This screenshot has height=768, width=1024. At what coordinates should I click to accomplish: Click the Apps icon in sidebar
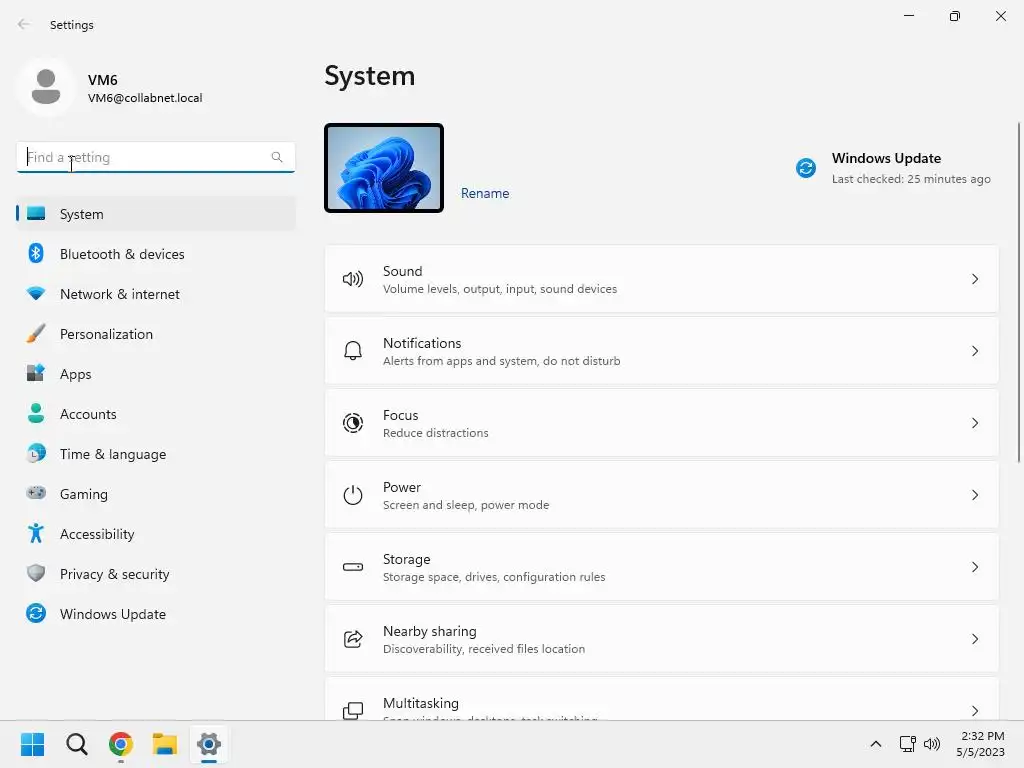point(36,374)
